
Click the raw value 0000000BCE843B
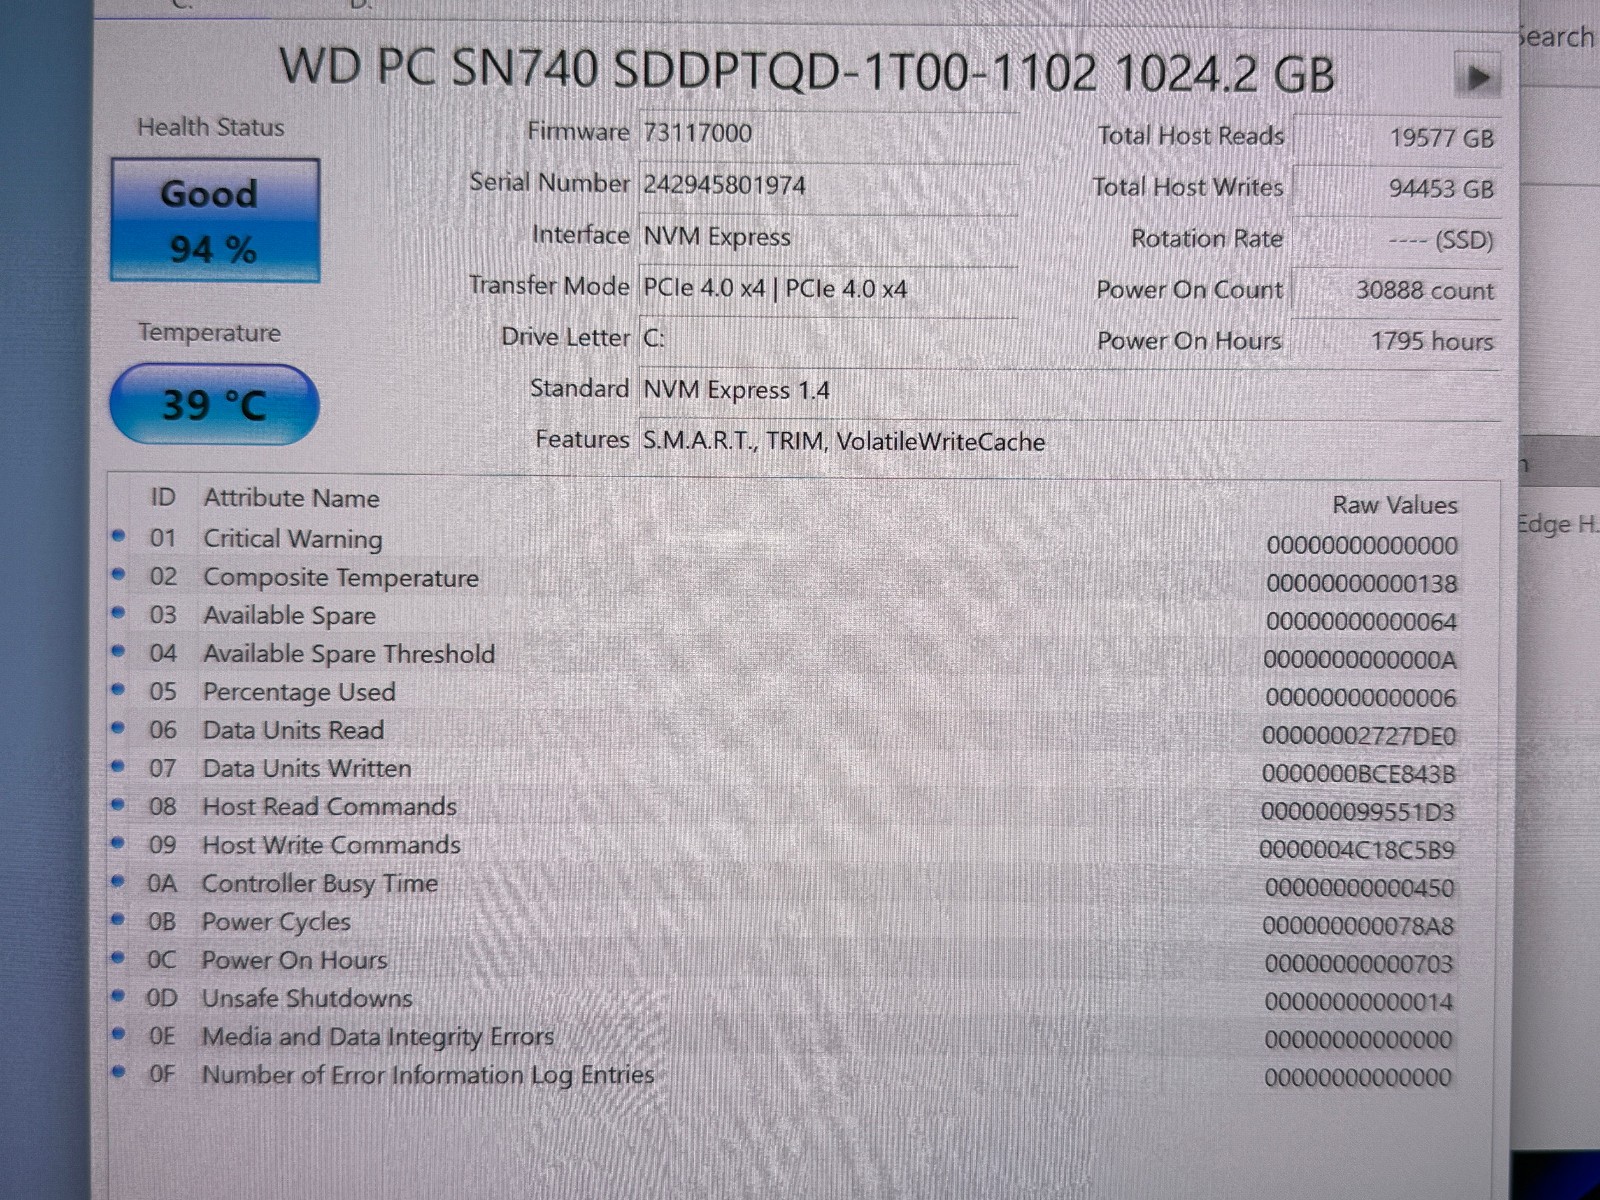pyautogui.click(x=1358, y=774)
